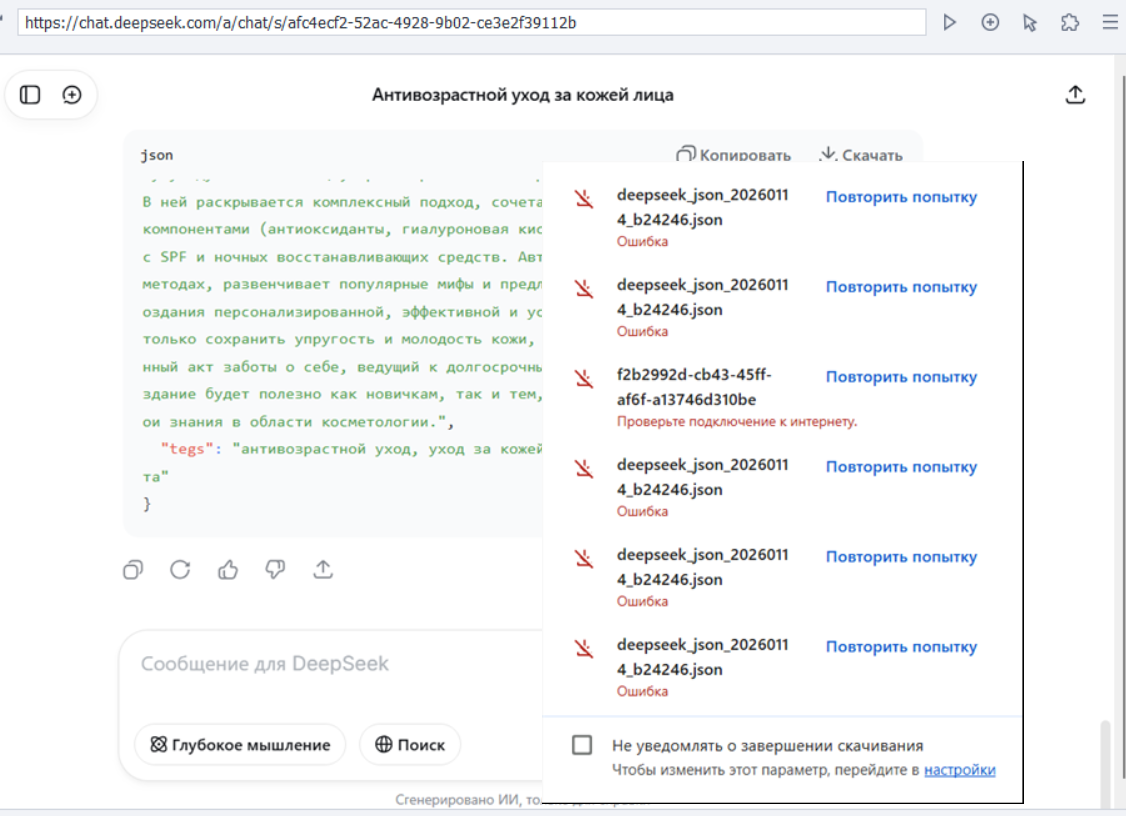Image resolution: width=1126 pixels, height=816 pixels.
Task: Toggle the sidebar panel icon
Action: [30, 95]
